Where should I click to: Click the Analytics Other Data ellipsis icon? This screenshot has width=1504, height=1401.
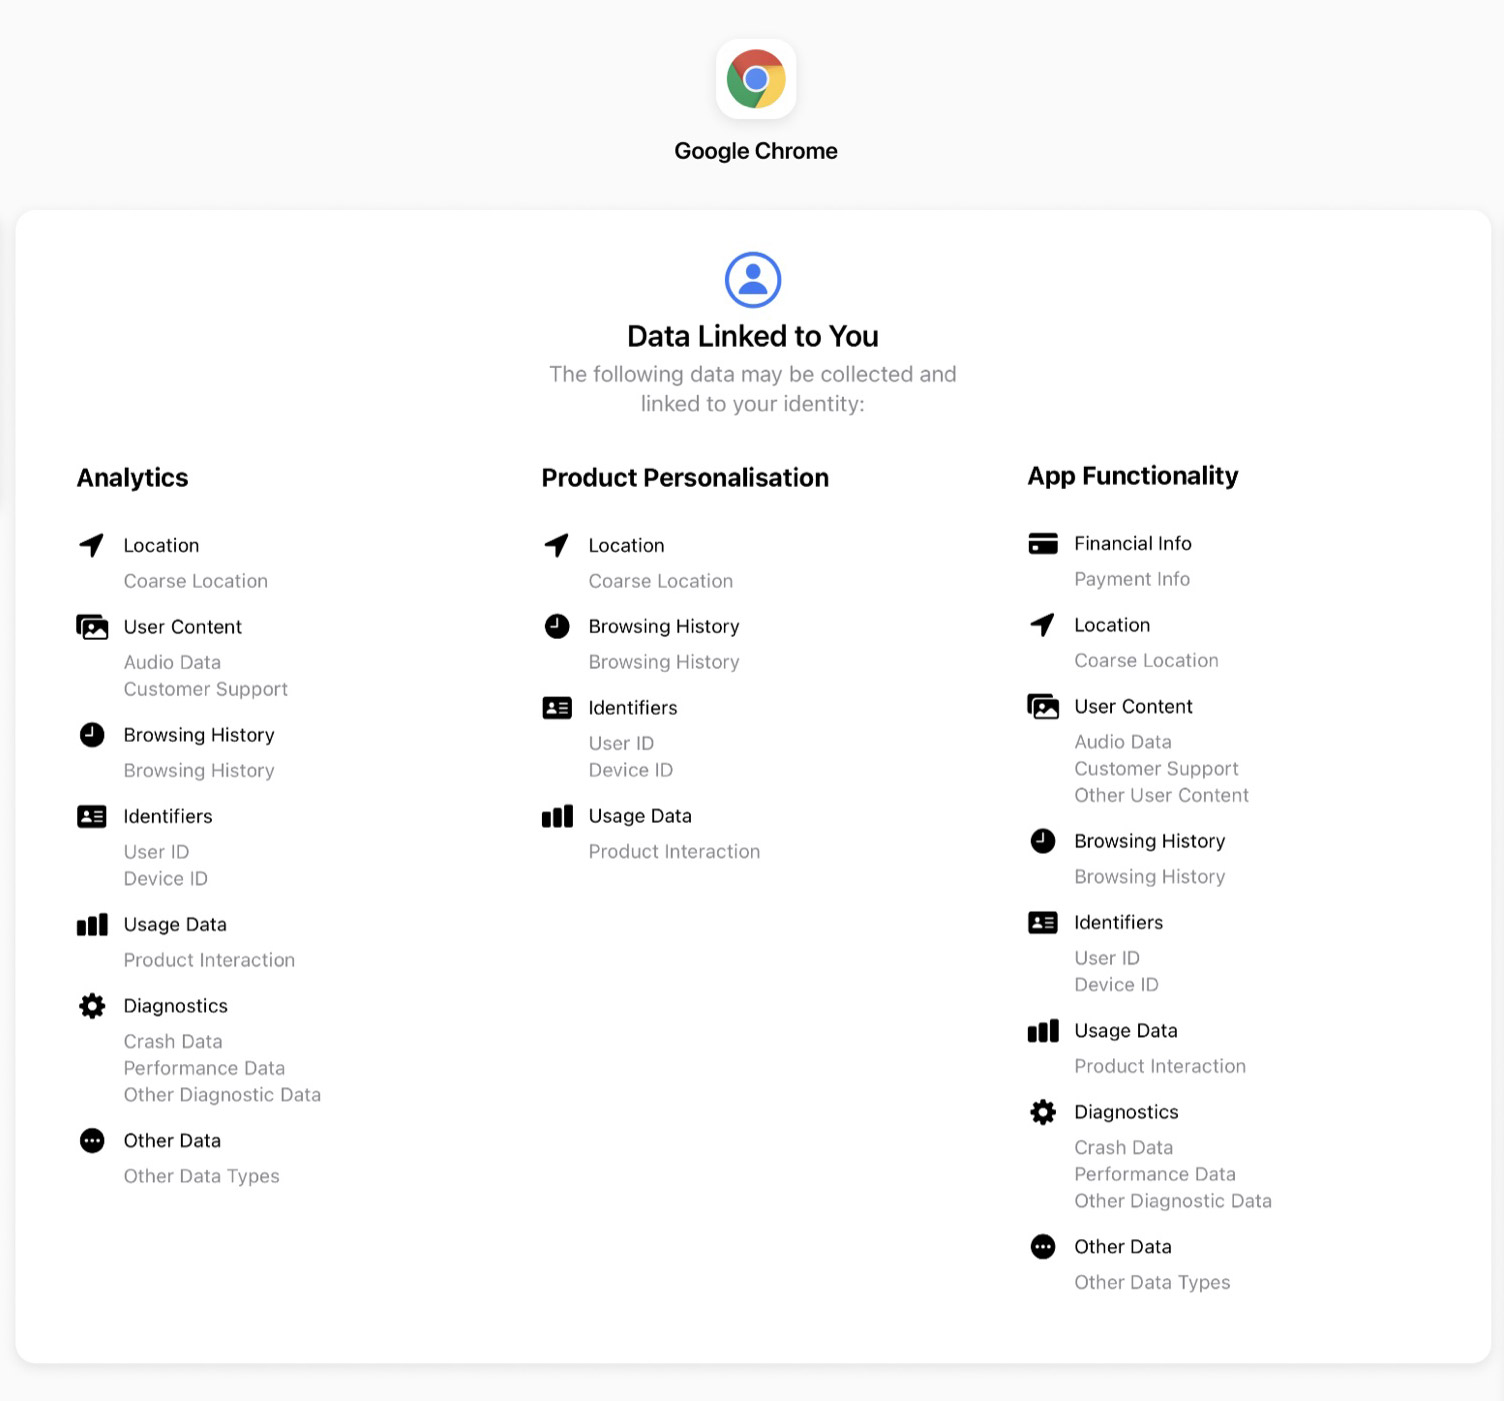(92, 1141)
